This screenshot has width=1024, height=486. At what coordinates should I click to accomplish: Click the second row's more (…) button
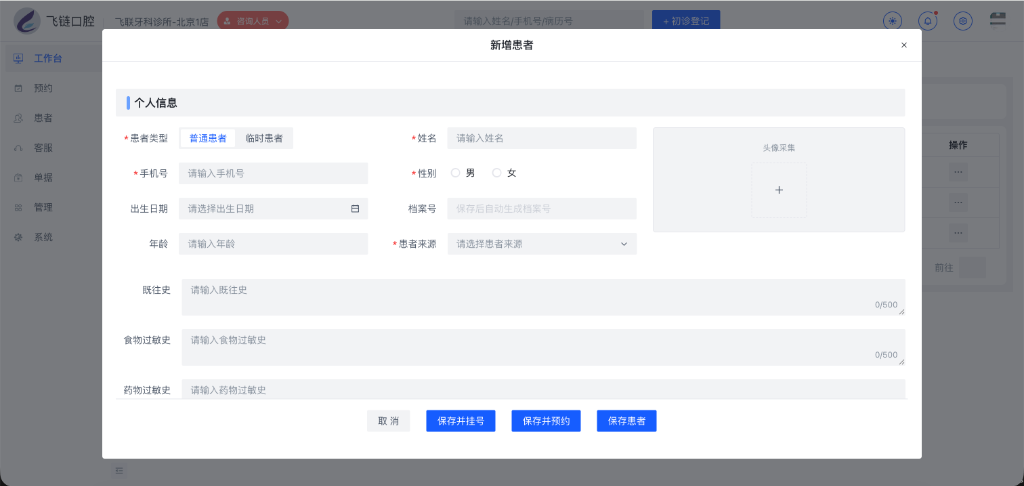[958, 202]
